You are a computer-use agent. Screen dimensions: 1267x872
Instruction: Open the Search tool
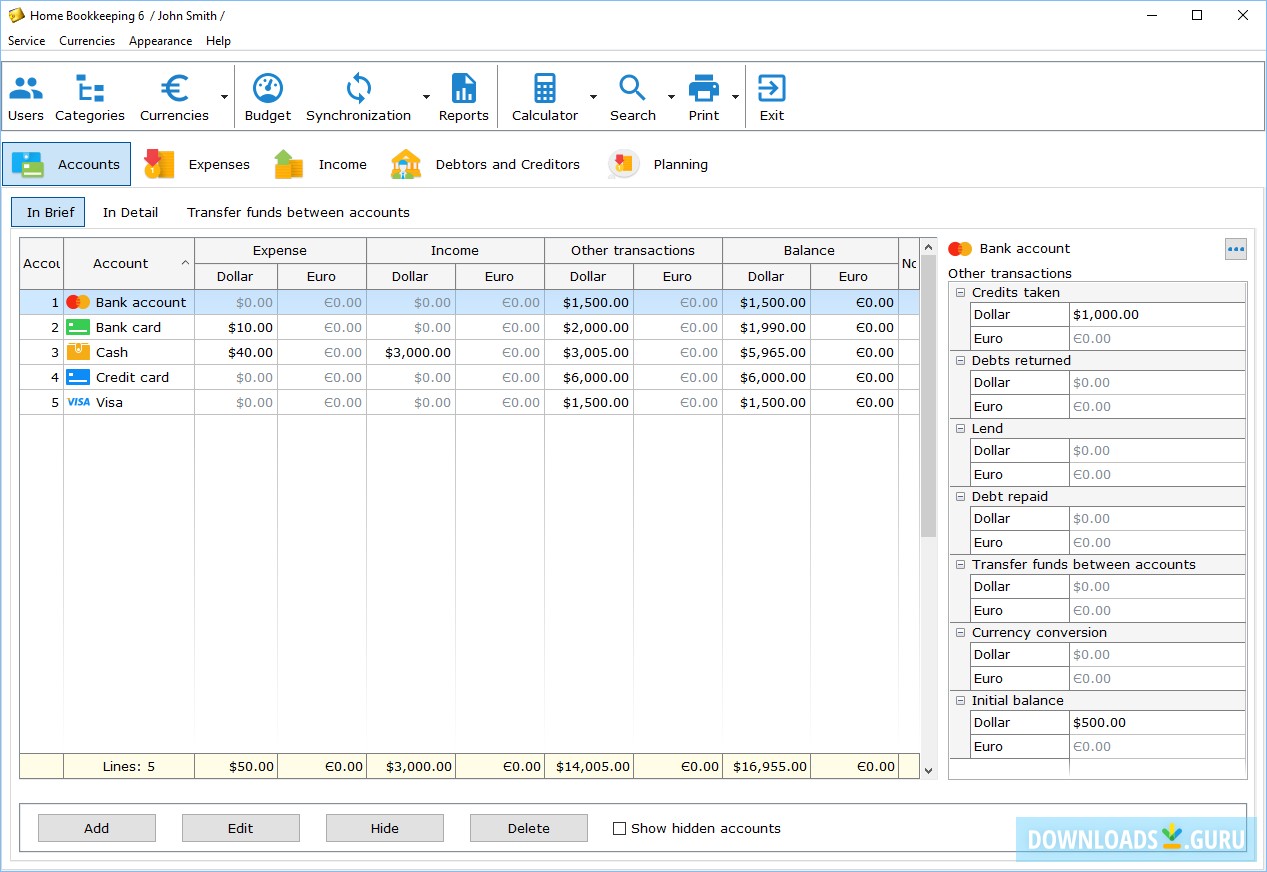click(631, 95)
